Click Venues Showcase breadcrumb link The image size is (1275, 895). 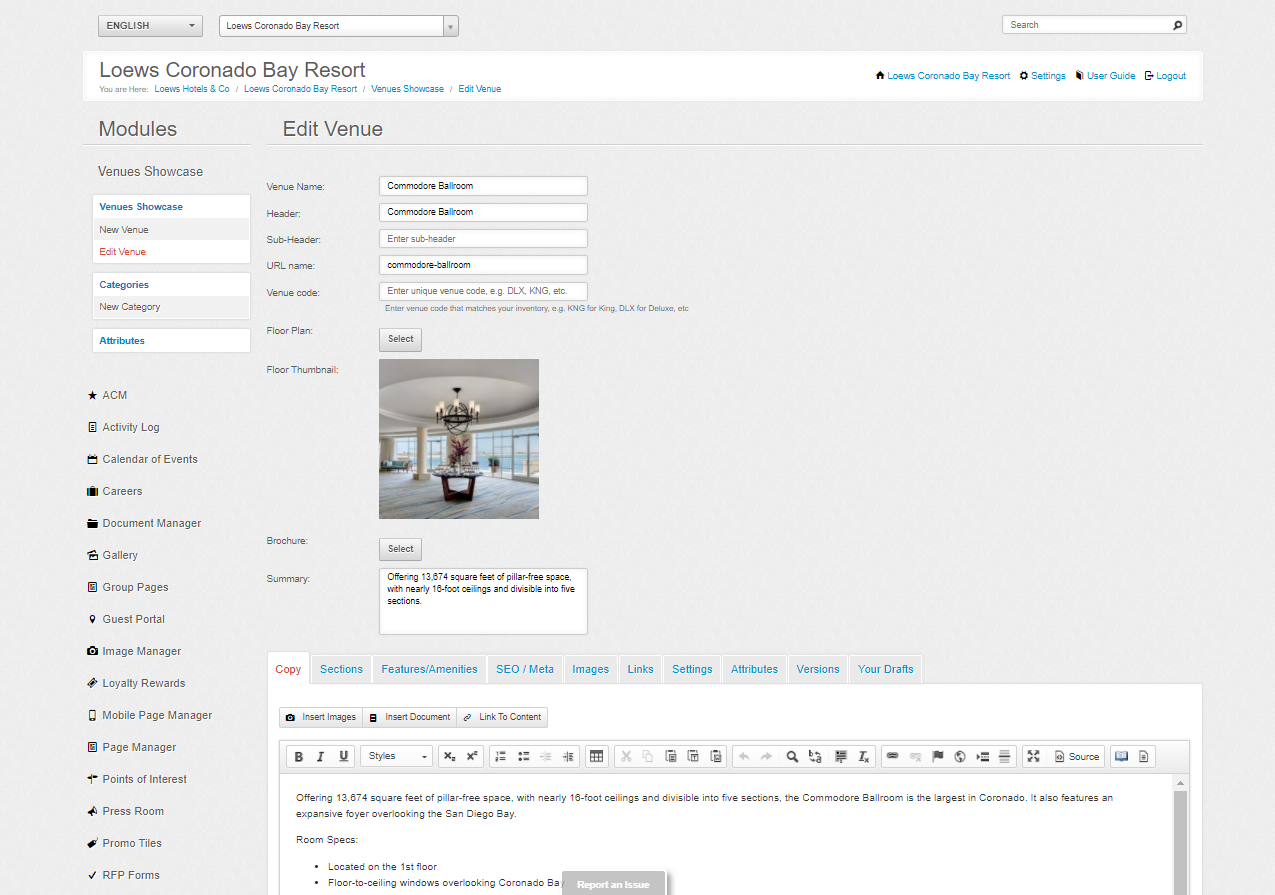pyautogui.click(x=407, y=89)
